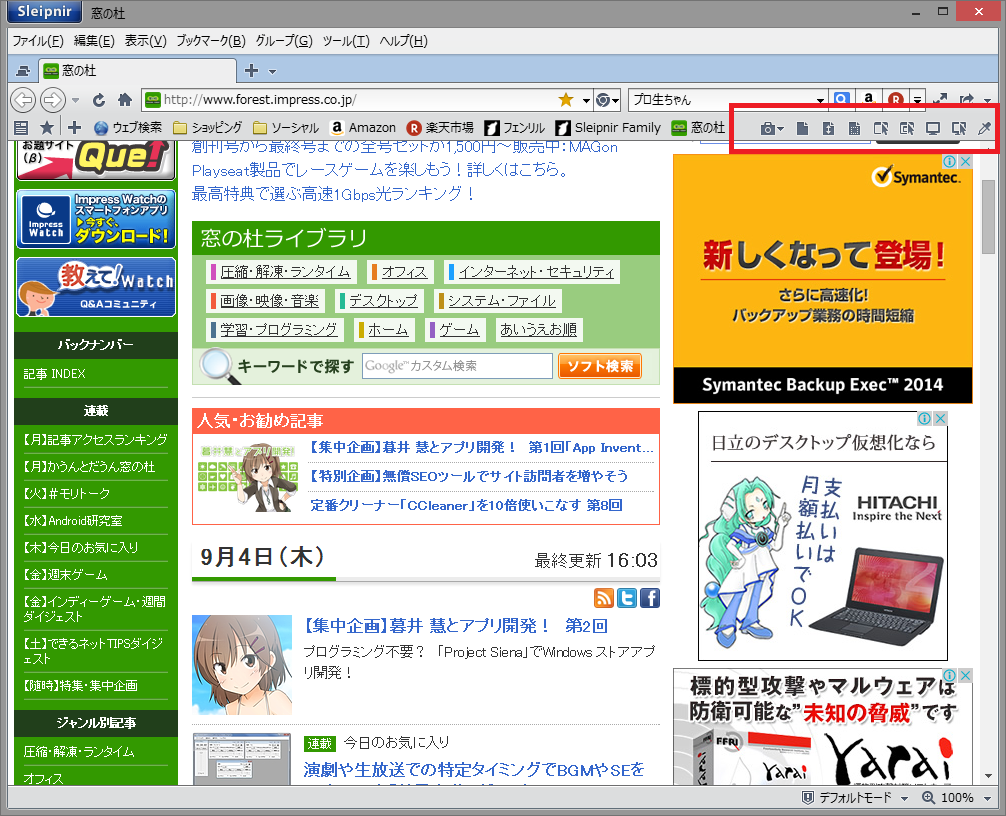Click the Amazon search engine icon
The height and width of the screenshot is (816, 1006).
point(866,100)
